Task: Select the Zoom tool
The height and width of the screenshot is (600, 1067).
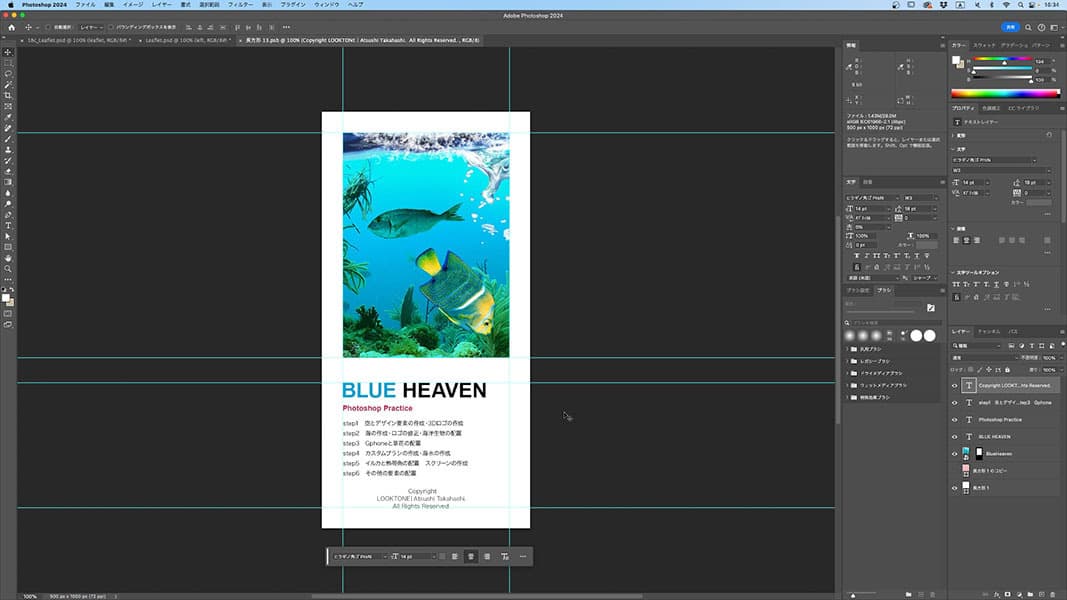Action: click(8, 269)
